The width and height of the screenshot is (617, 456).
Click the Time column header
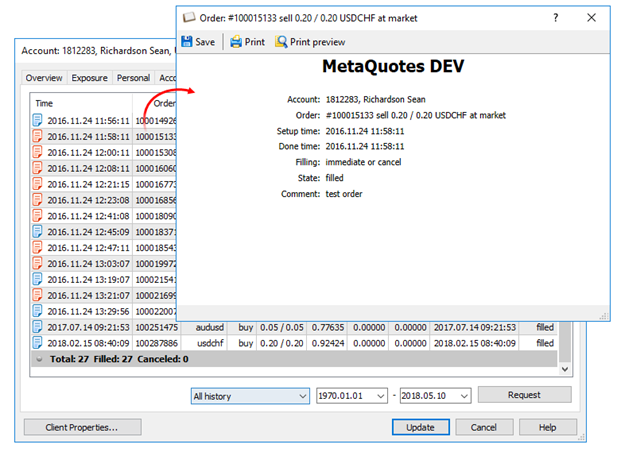(x=81, y=103)
